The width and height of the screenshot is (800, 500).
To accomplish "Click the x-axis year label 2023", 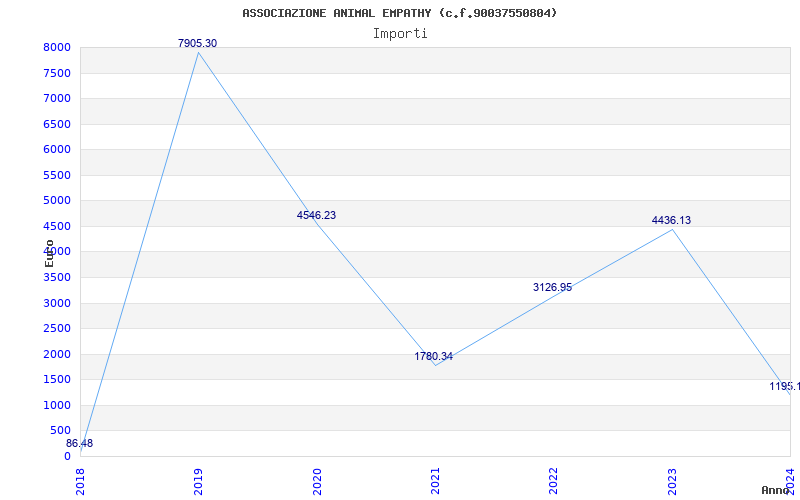I will pos(672,481).
